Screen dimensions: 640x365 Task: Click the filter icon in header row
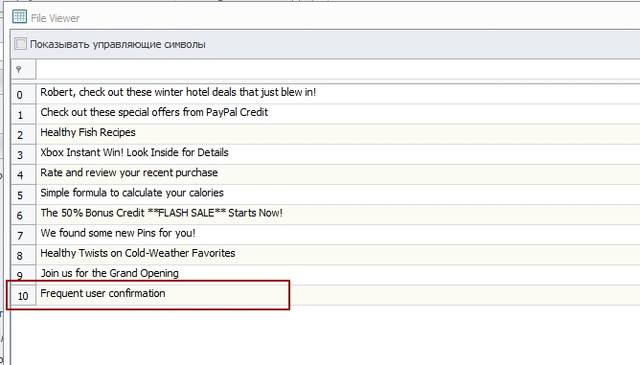point(19,69)
